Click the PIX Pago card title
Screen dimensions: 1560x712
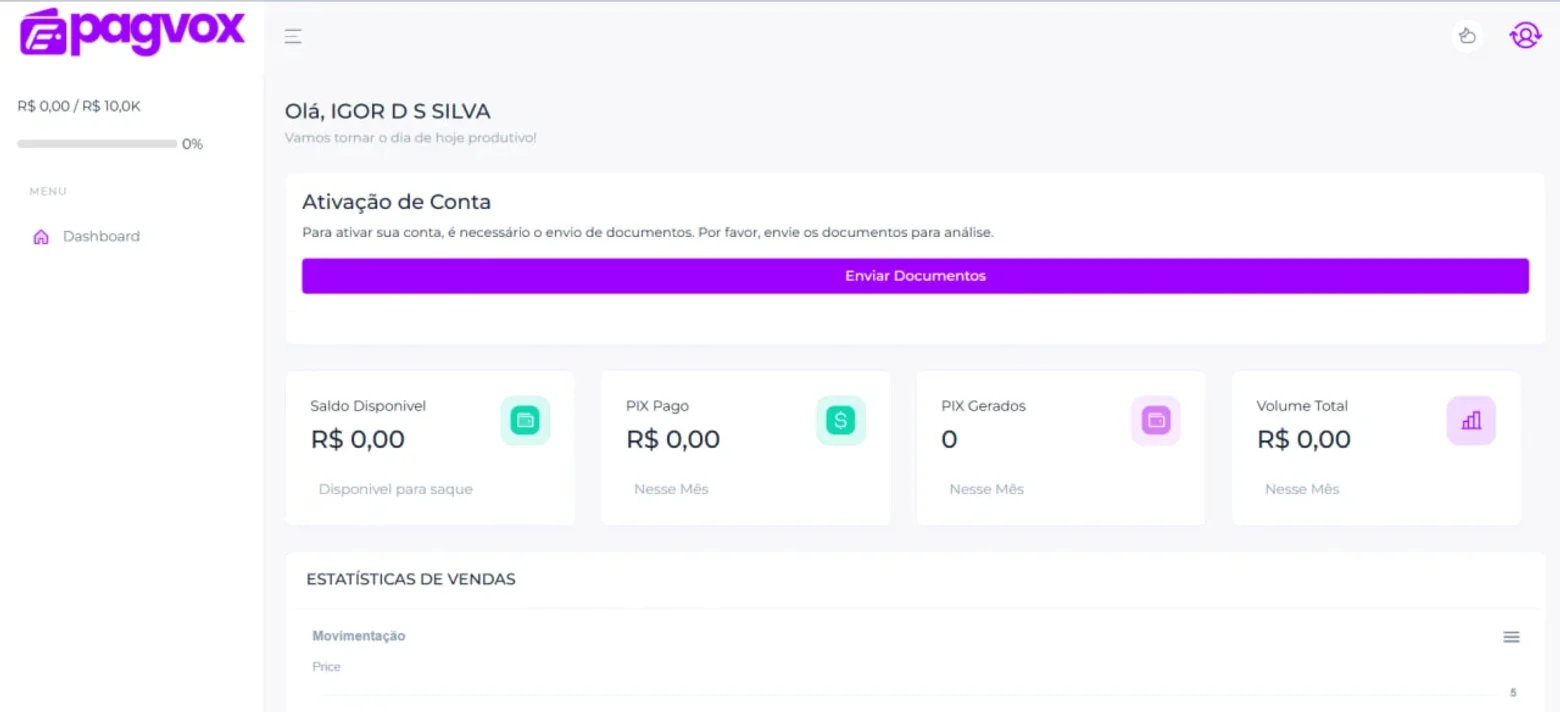tap(657, 406)
